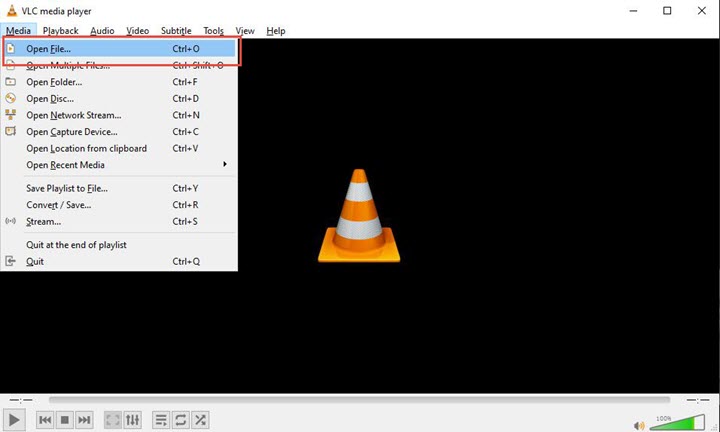Set volume on the green volume slider

pos(677,422)
